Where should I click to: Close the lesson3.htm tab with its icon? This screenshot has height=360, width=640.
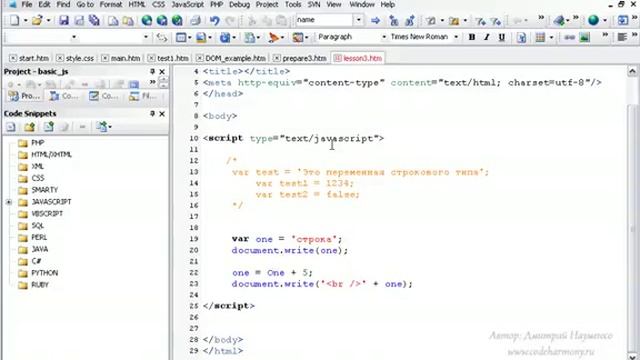pyautogui.click(x=338, y=58)
